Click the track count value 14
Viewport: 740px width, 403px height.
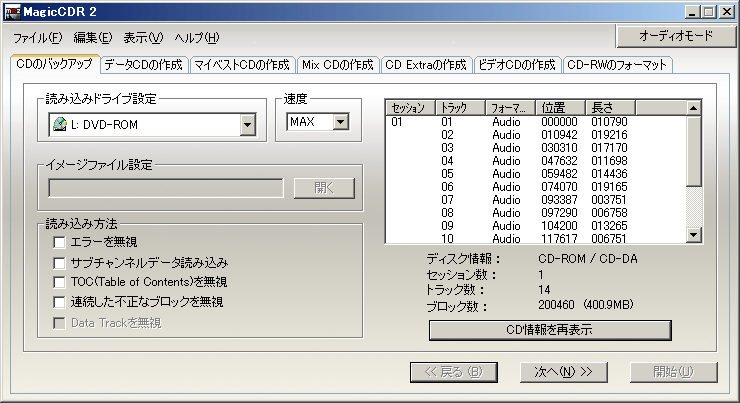544,290
